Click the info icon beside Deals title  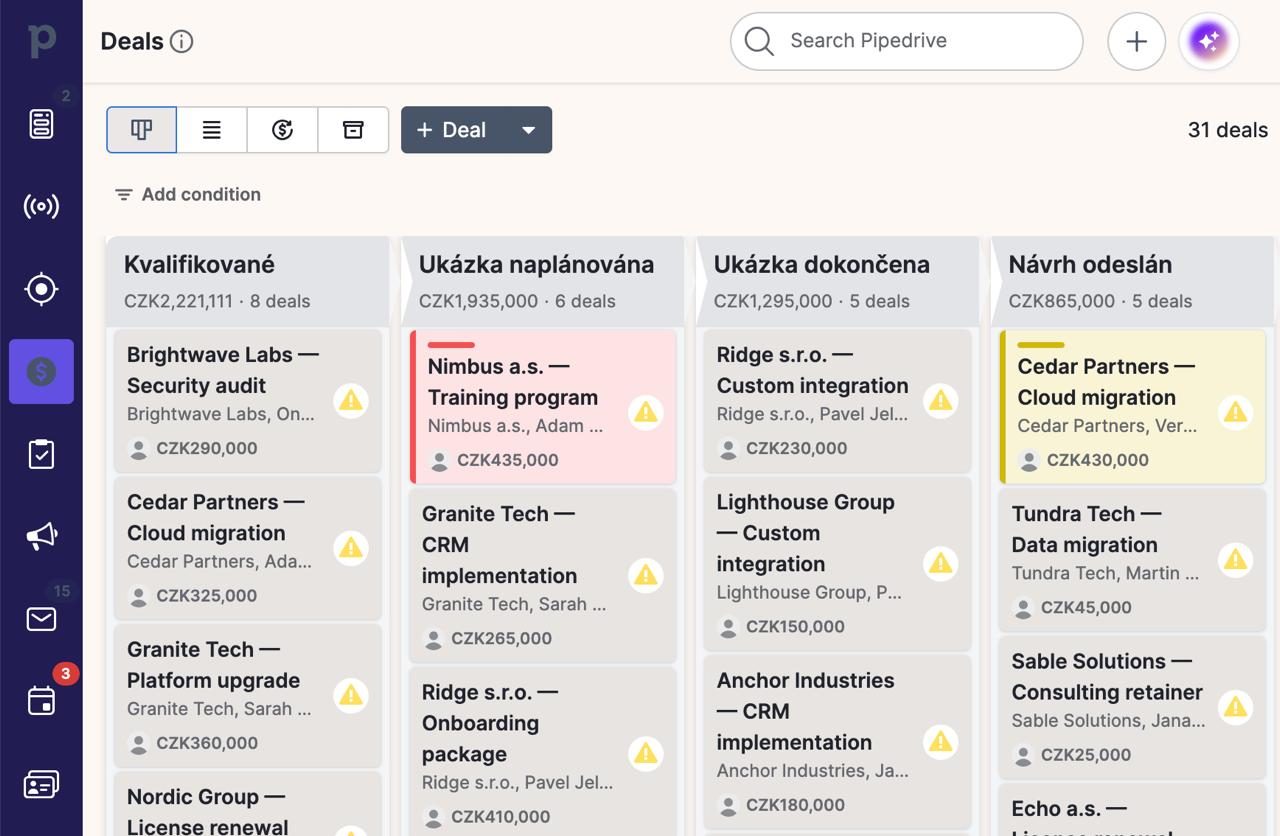coord(181,41)
